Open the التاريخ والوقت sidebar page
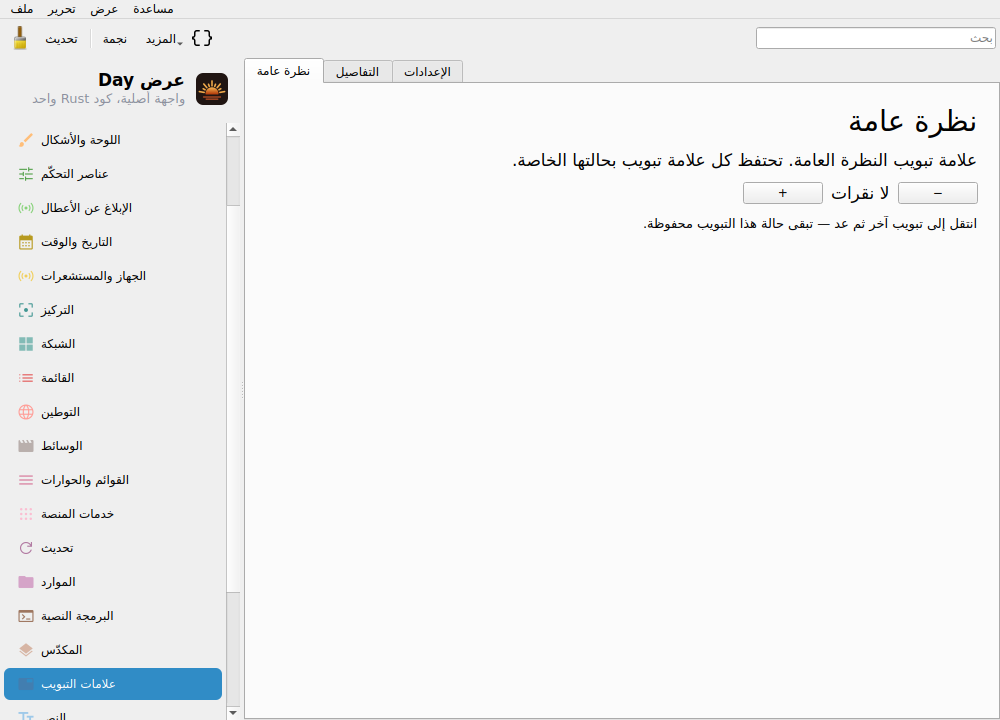The height and width of the screenshot is (720, 1000). (x=113, y=242)
